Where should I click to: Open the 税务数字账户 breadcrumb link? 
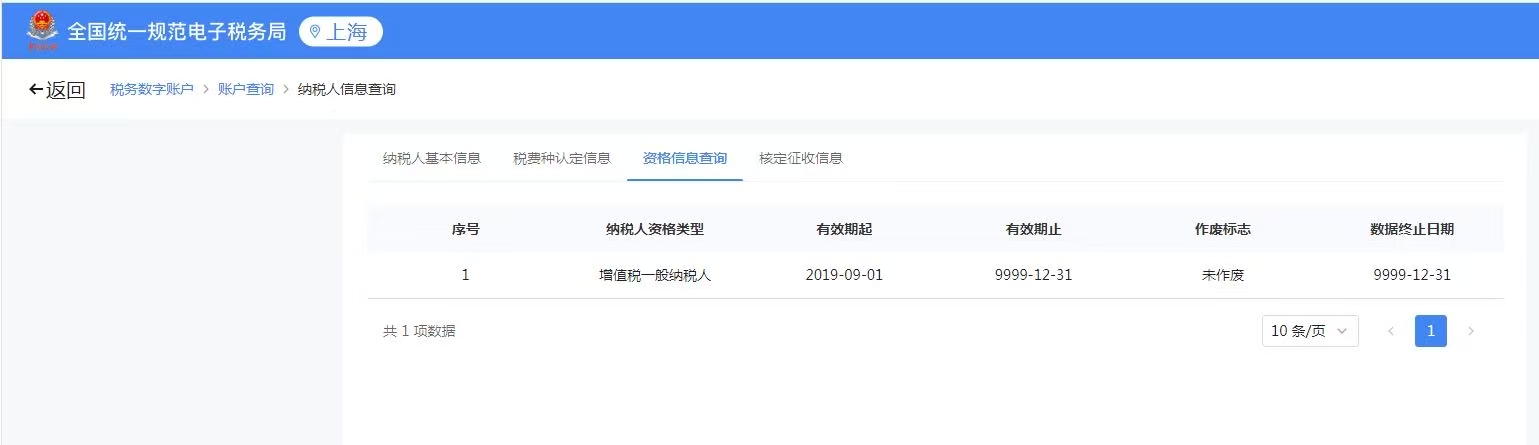point(151,90)
